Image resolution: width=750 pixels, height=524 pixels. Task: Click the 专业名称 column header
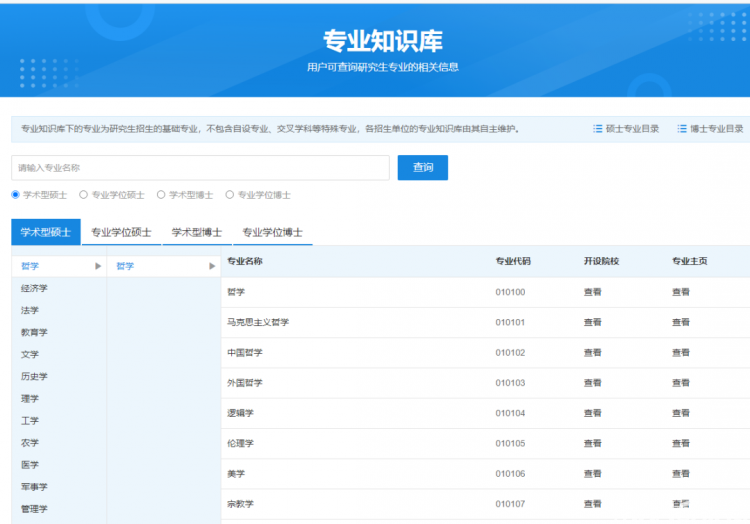245,261
